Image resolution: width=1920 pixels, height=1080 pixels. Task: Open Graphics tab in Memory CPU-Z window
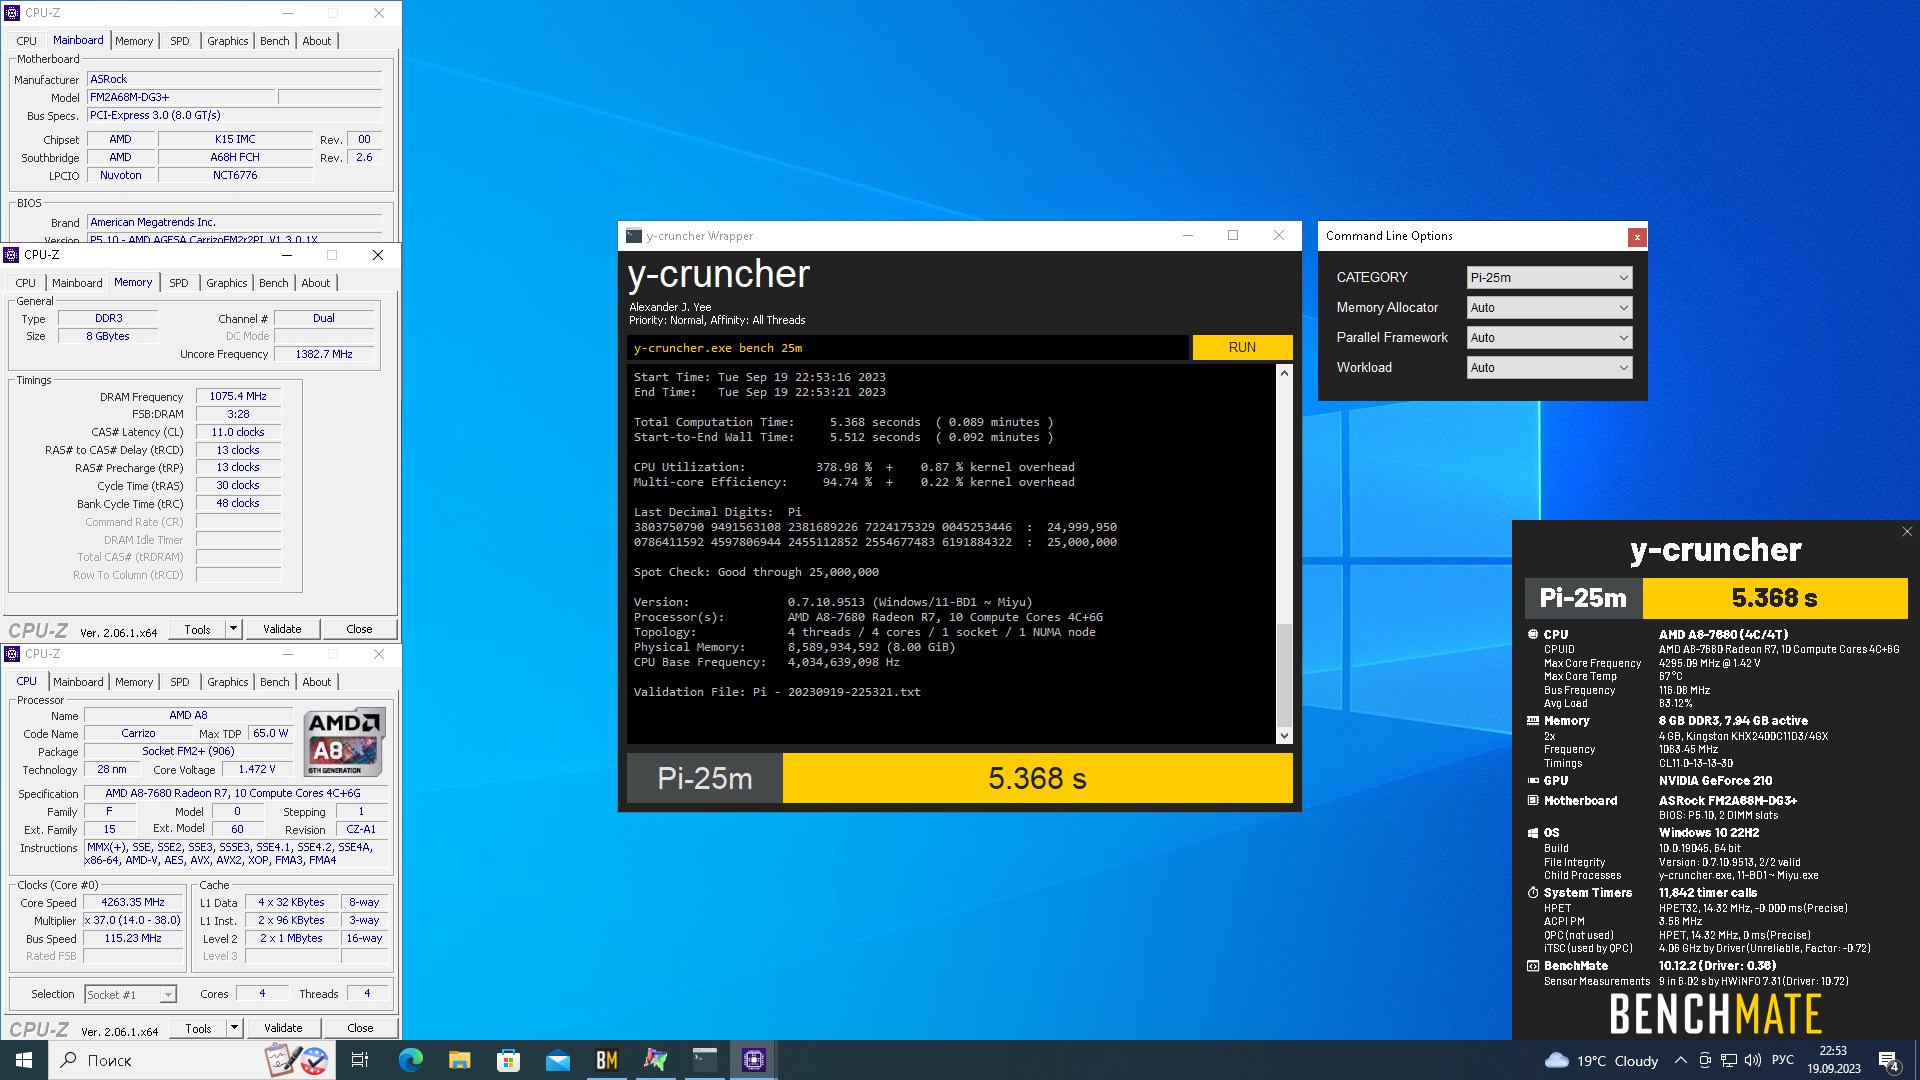227,283
